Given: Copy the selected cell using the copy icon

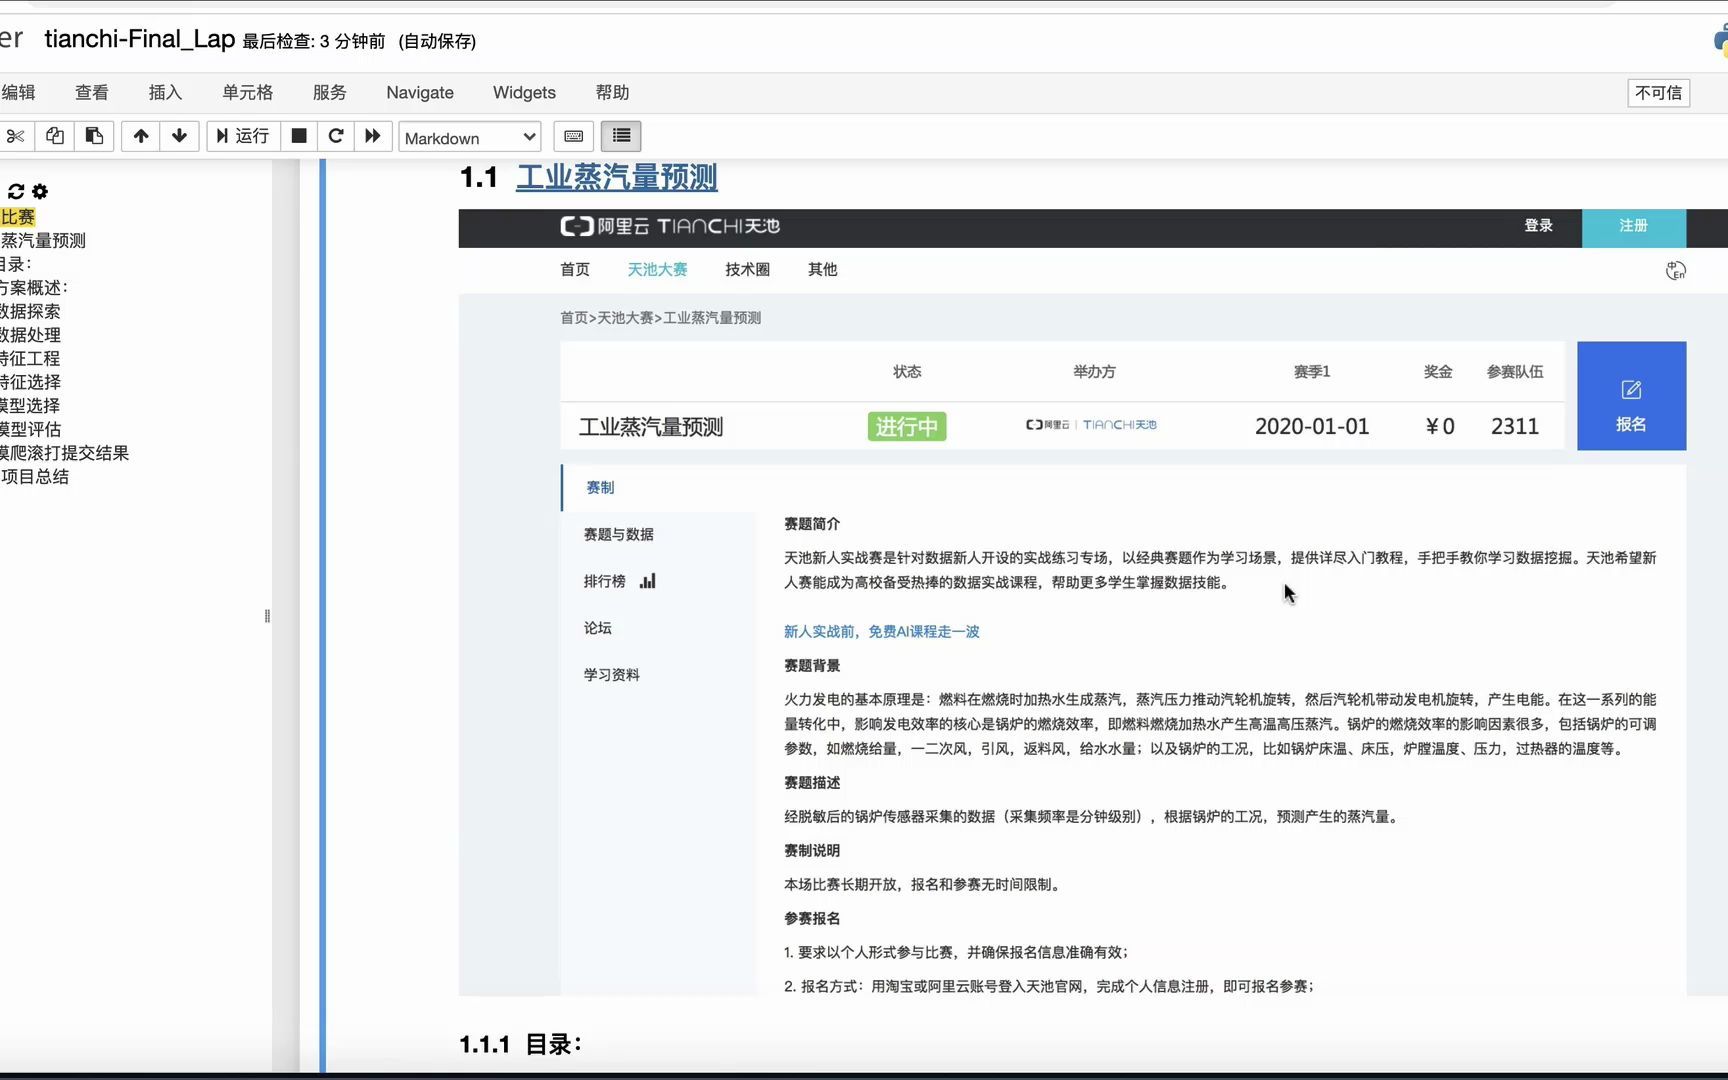Looking at the screenshot, I should coord(55,136).
